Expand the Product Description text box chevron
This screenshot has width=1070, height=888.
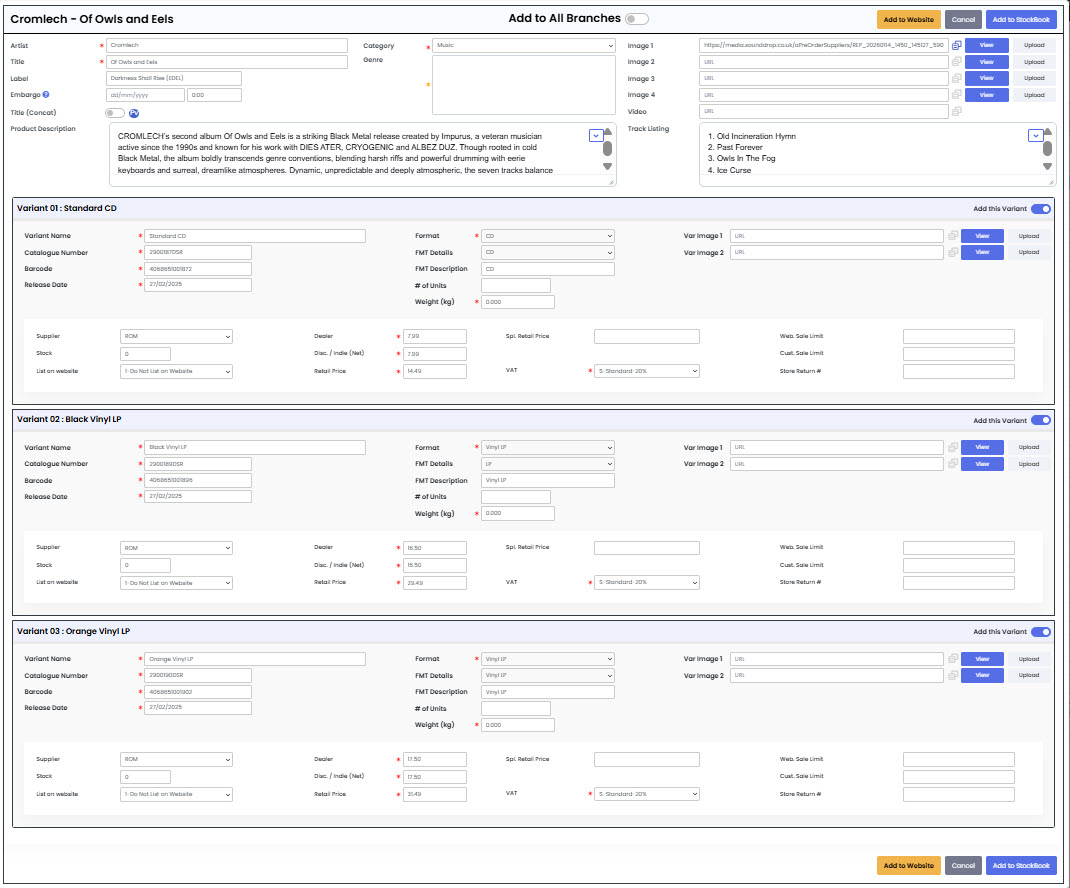click(596, 135)
